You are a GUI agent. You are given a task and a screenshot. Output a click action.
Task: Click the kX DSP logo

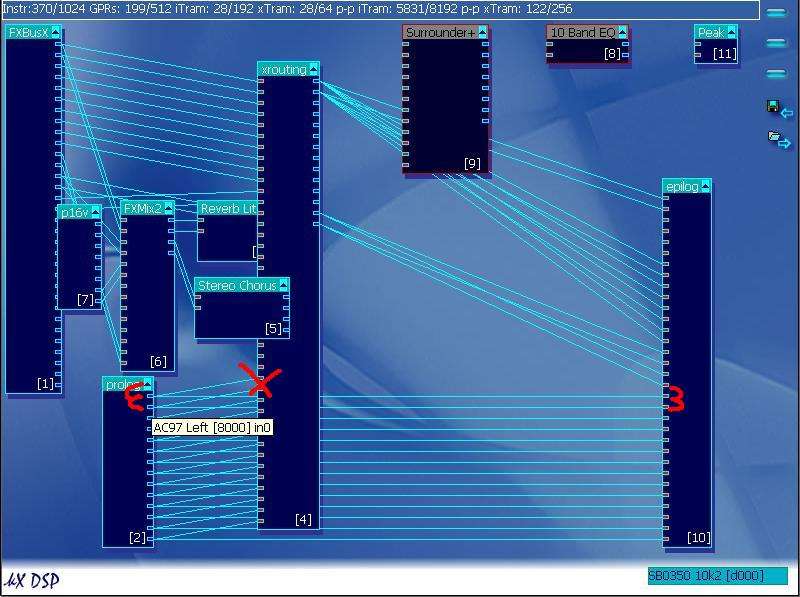click(32, 580)
